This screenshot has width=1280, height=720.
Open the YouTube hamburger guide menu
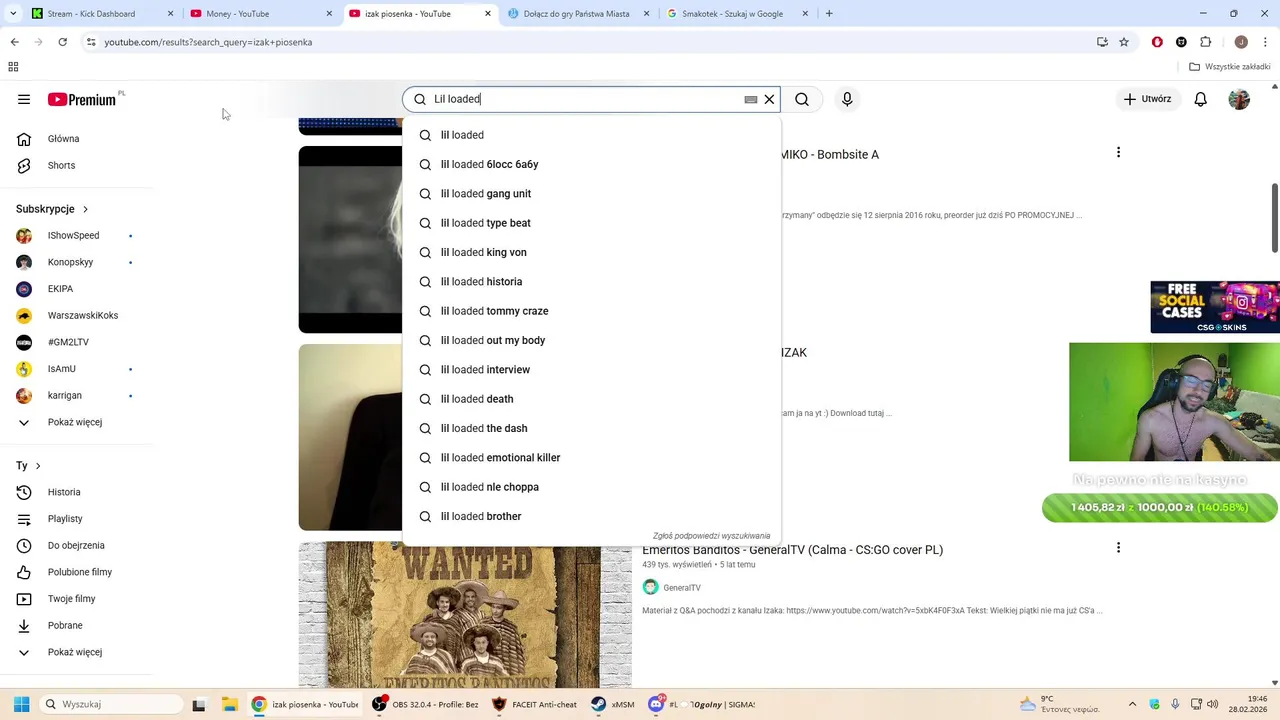click(x=24, y=99)
